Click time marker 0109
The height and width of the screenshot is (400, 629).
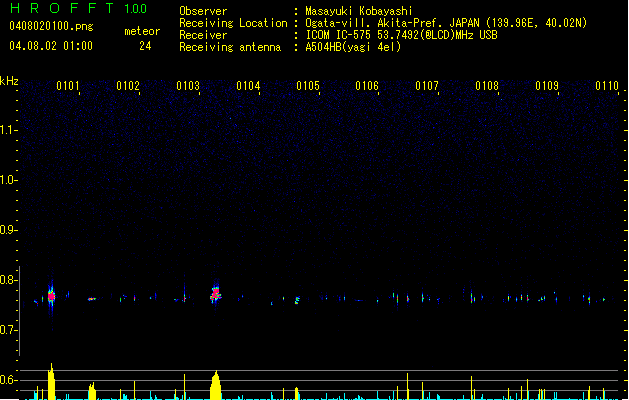point(547,86)
